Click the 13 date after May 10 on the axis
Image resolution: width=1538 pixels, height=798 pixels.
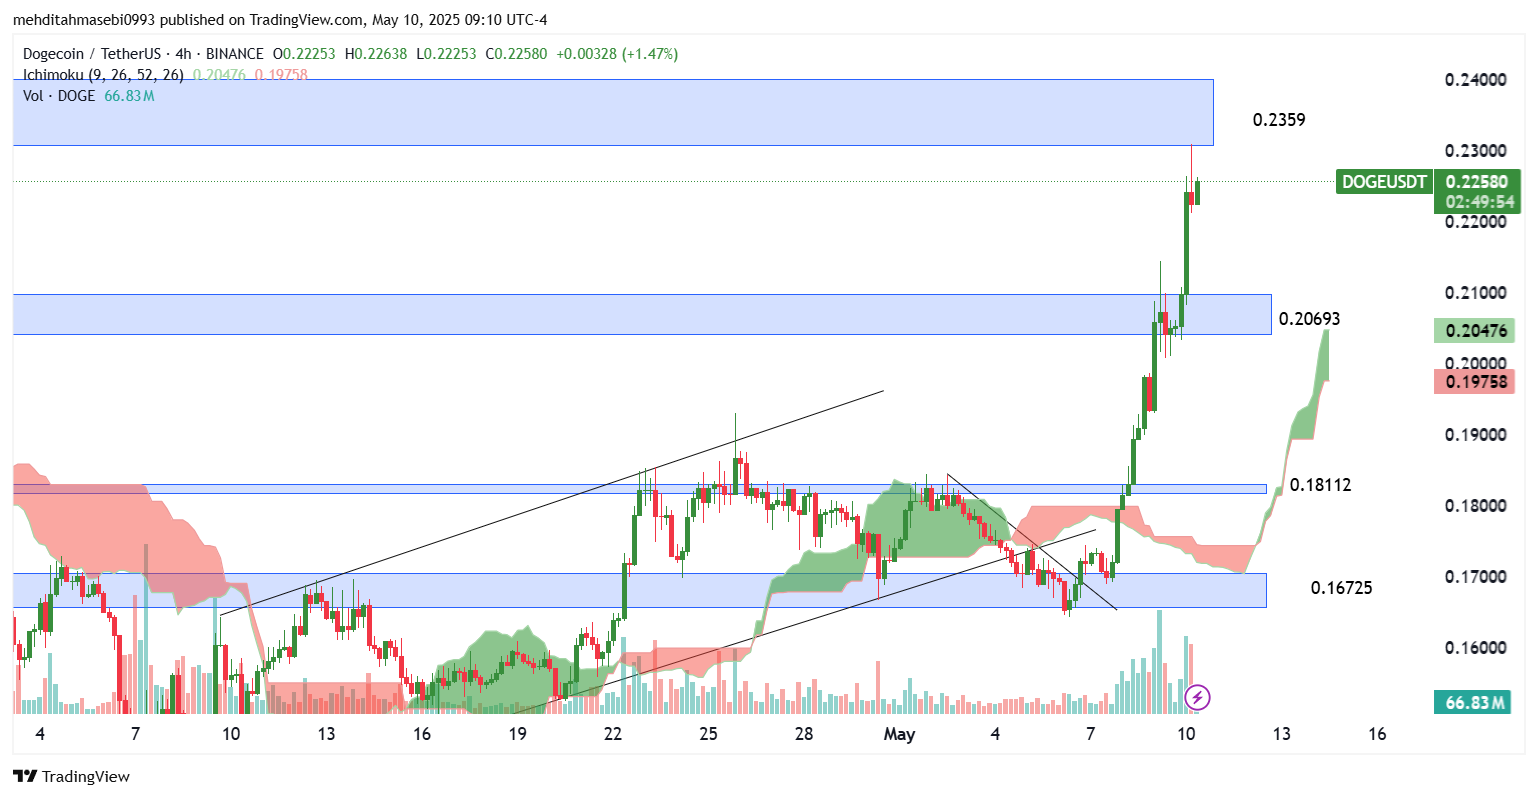click(1281, 734)
